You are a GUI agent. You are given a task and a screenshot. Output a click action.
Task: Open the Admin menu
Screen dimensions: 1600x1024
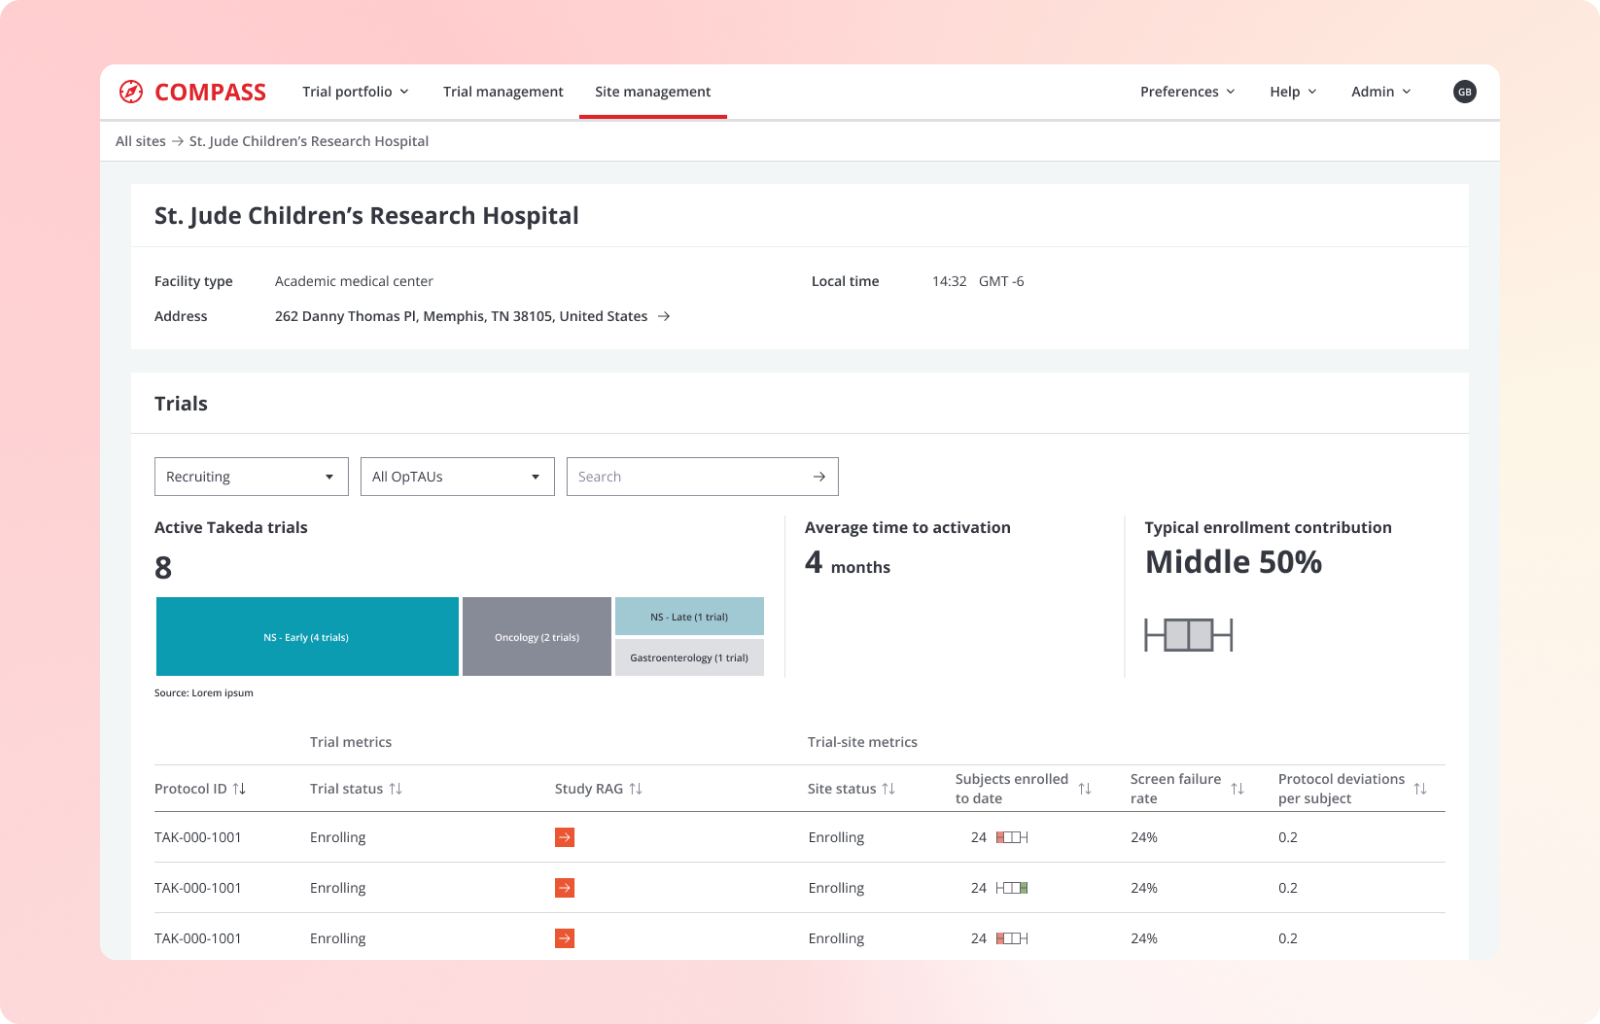(1380, 91)
